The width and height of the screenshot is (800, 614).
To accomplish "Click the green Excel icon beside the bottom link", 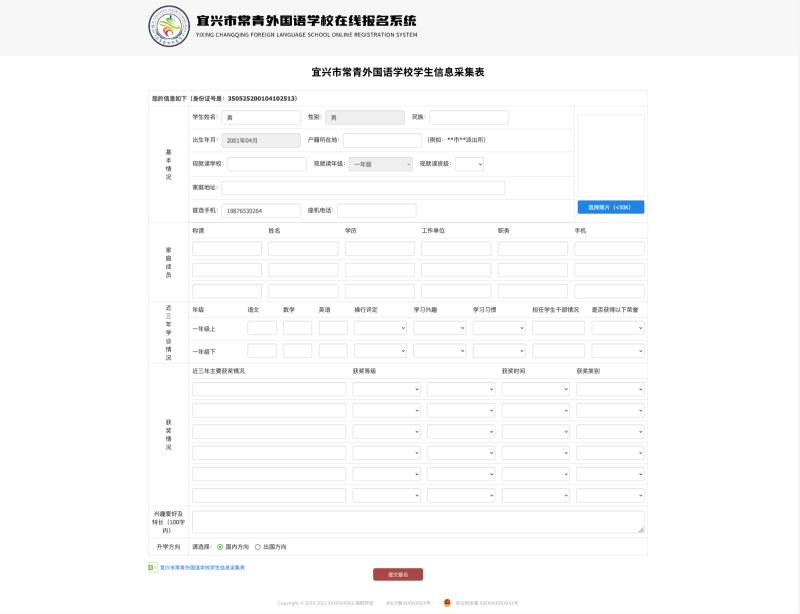I will (150, 568).
